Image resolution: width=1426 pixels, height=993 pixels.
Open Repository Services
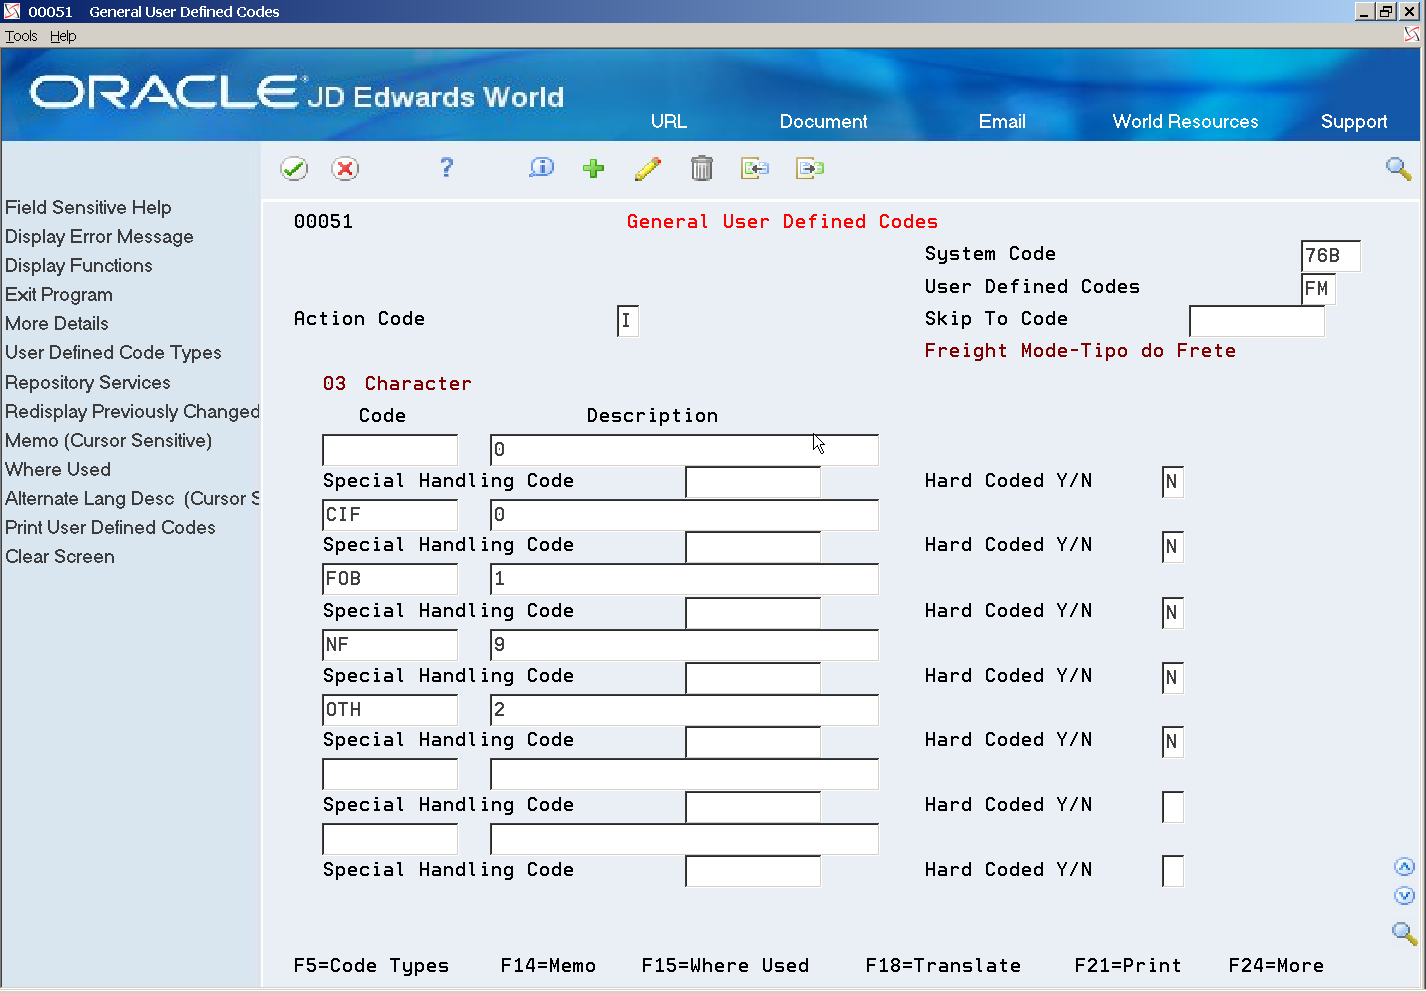(x=88, y=382)
